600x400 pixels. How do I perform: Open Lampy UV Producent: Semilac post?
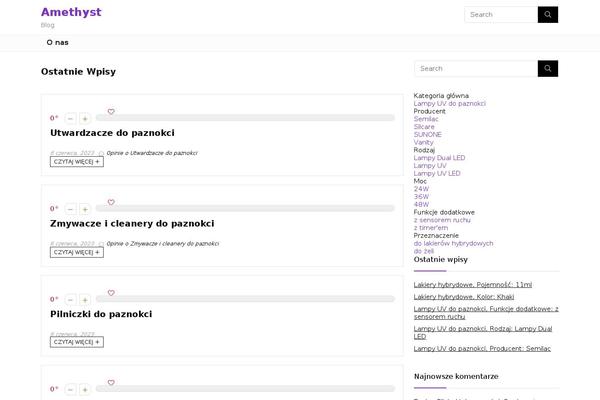(x=482, y=349)
